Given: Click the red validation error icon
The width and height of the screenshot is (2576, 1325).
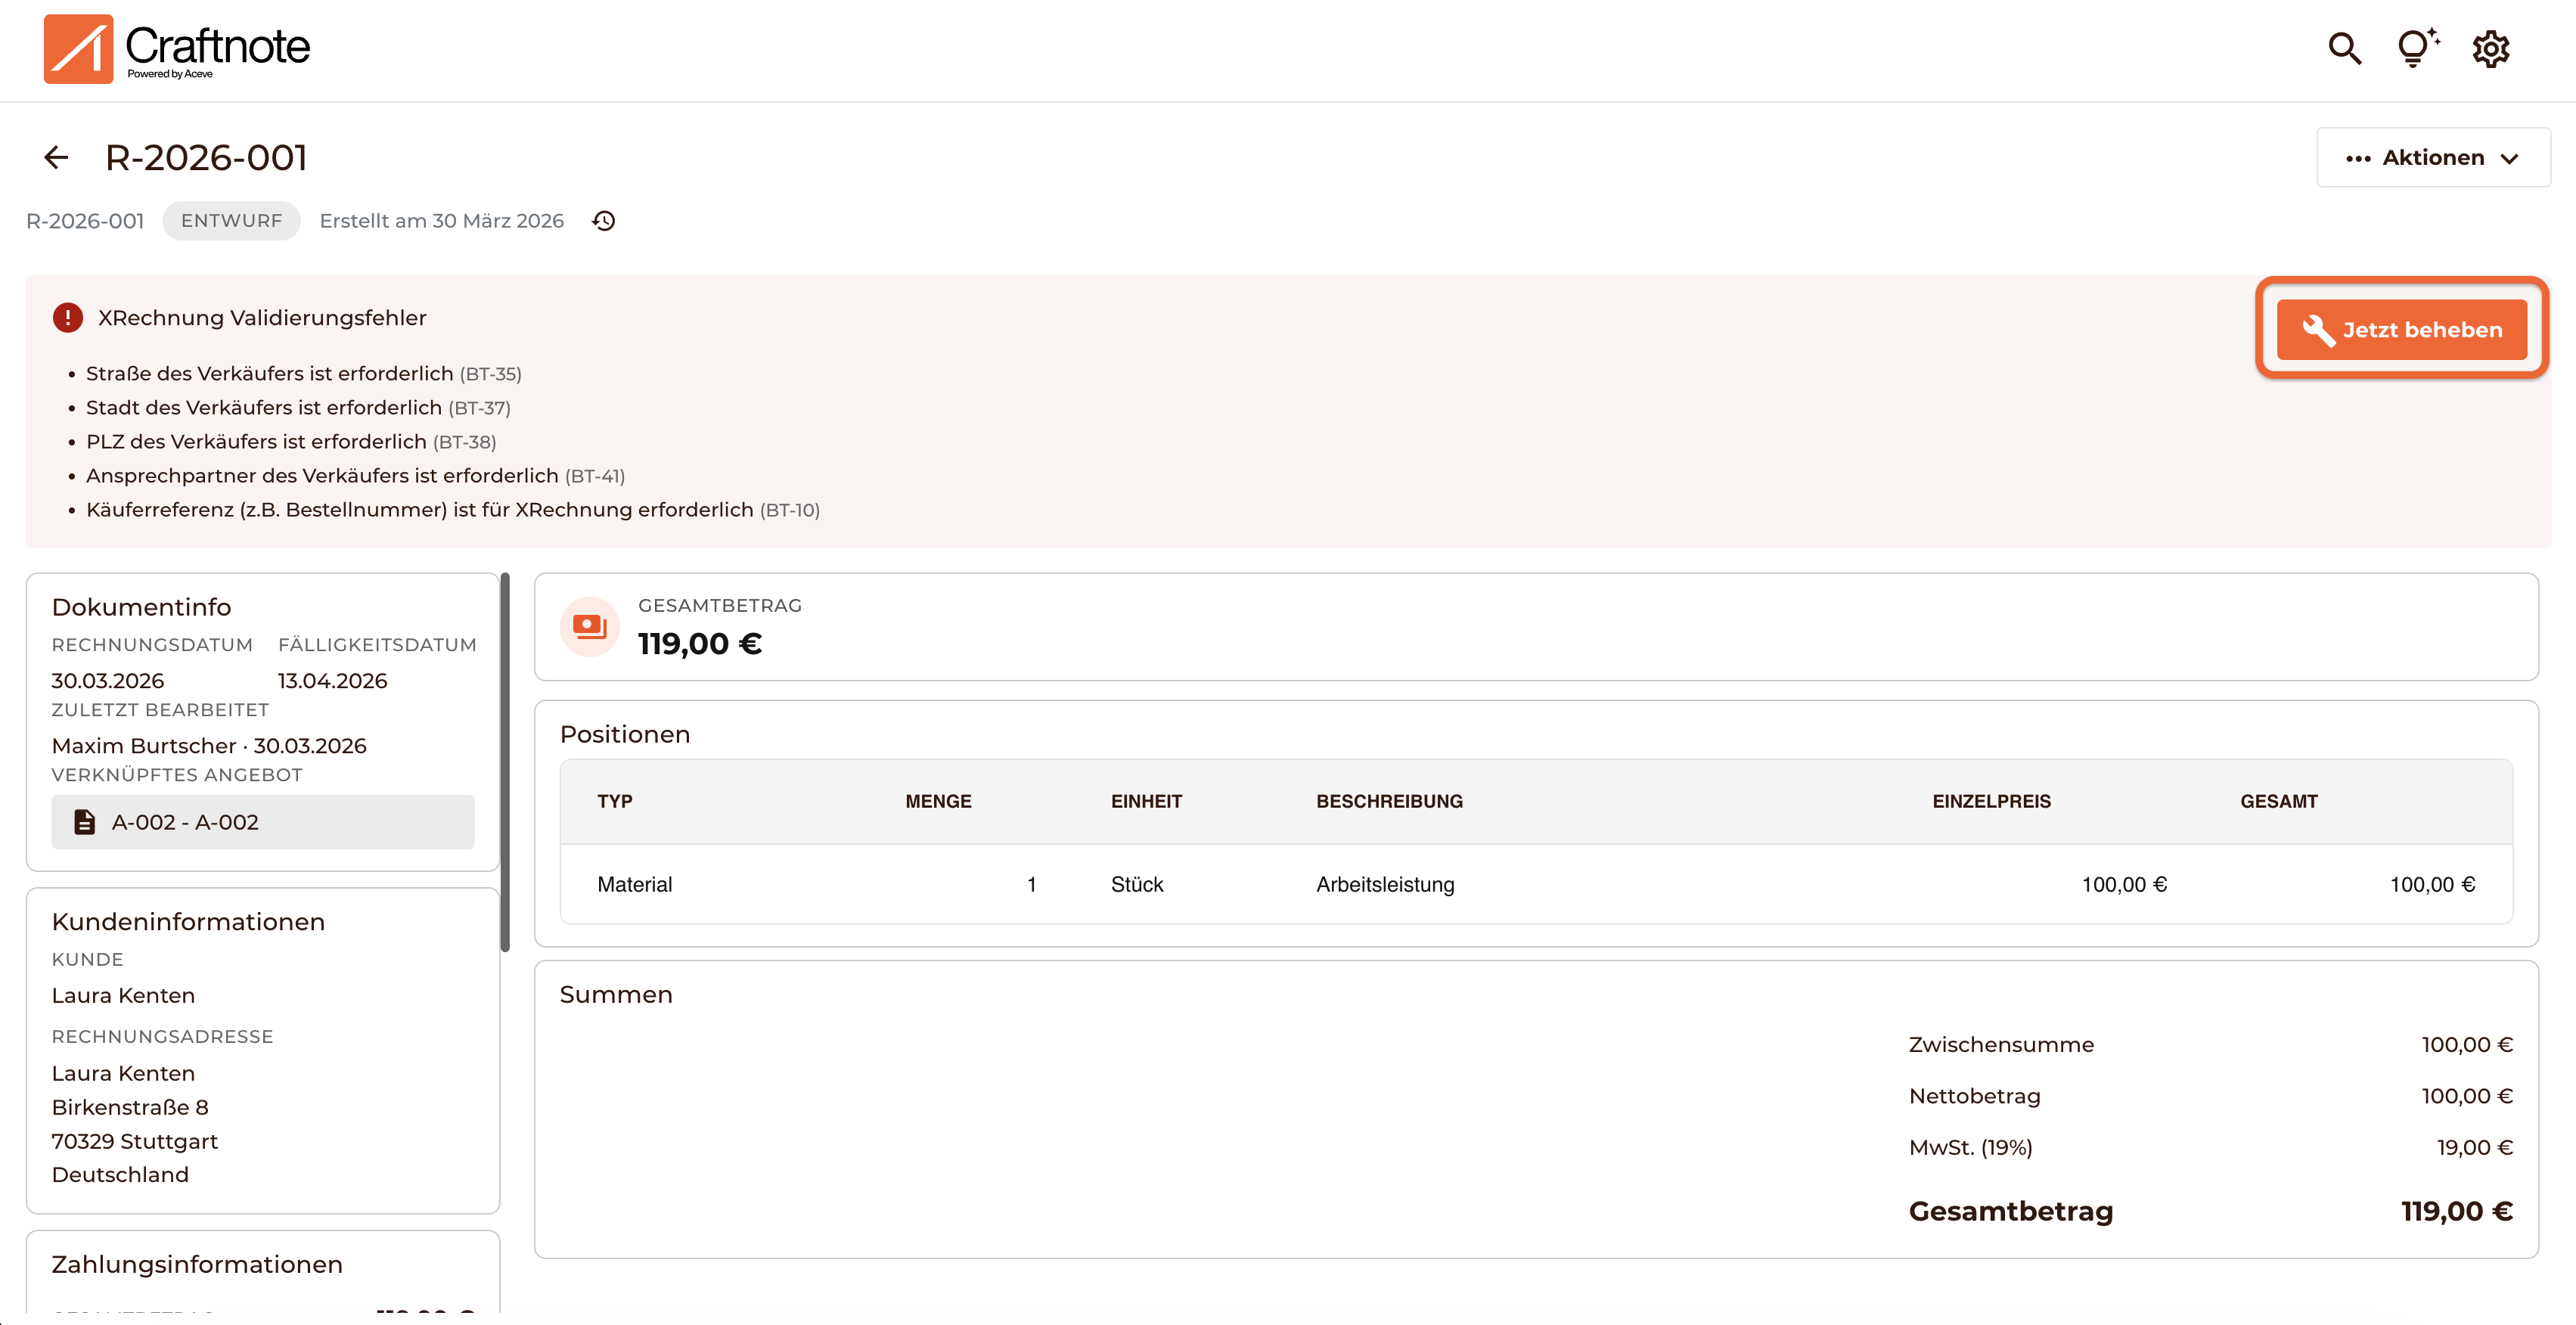Looking at the screenshot, I should (67, 318).
